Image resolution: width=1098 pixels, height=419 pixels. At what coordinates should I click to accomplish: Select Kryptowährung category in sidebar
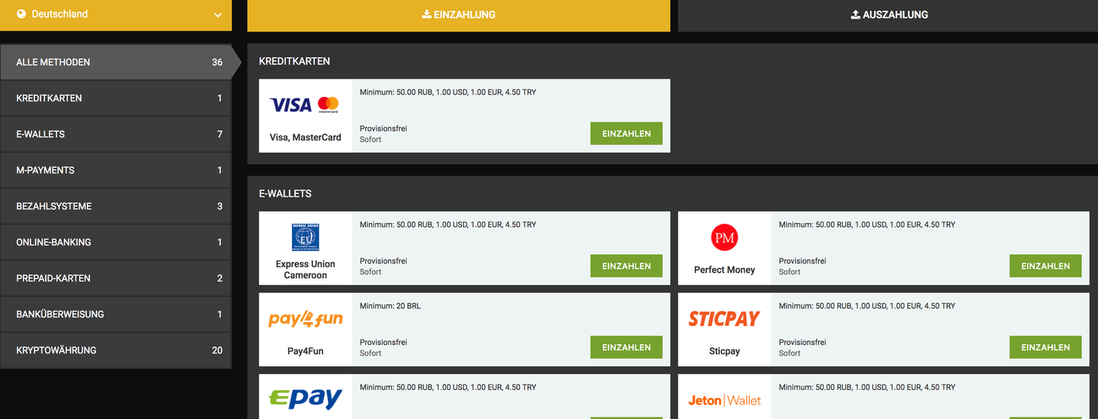(116, 350)
